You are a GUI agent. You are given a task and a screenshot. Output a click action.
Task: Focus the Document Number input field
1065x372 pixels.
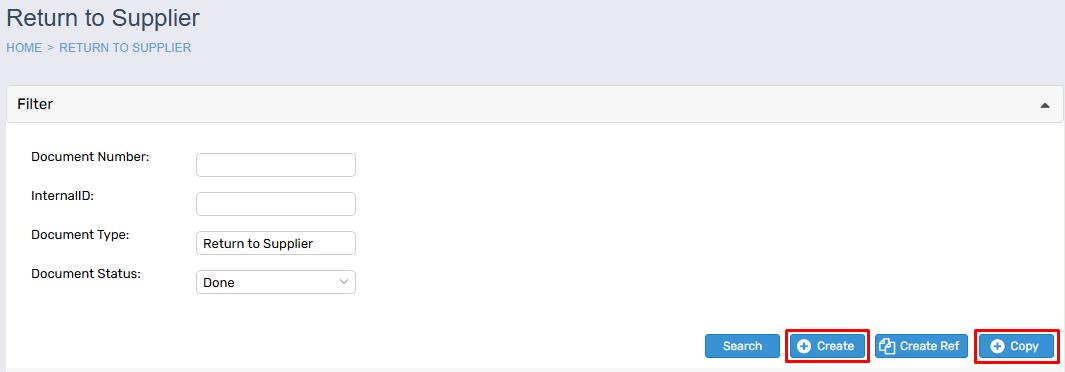click(x=276, y=165)
